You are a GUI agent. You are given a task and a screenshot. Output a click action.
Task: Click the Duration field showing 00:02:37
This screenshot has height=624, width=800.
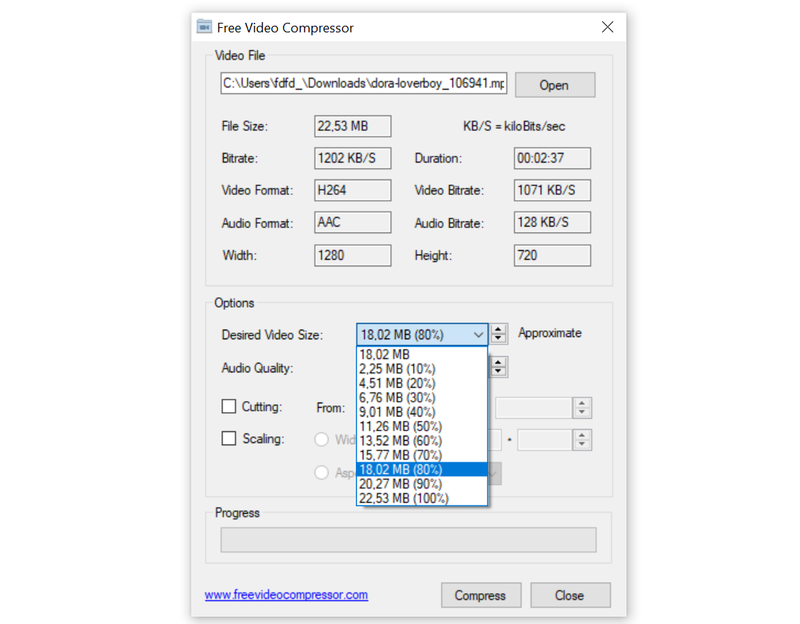coord(552,158)
